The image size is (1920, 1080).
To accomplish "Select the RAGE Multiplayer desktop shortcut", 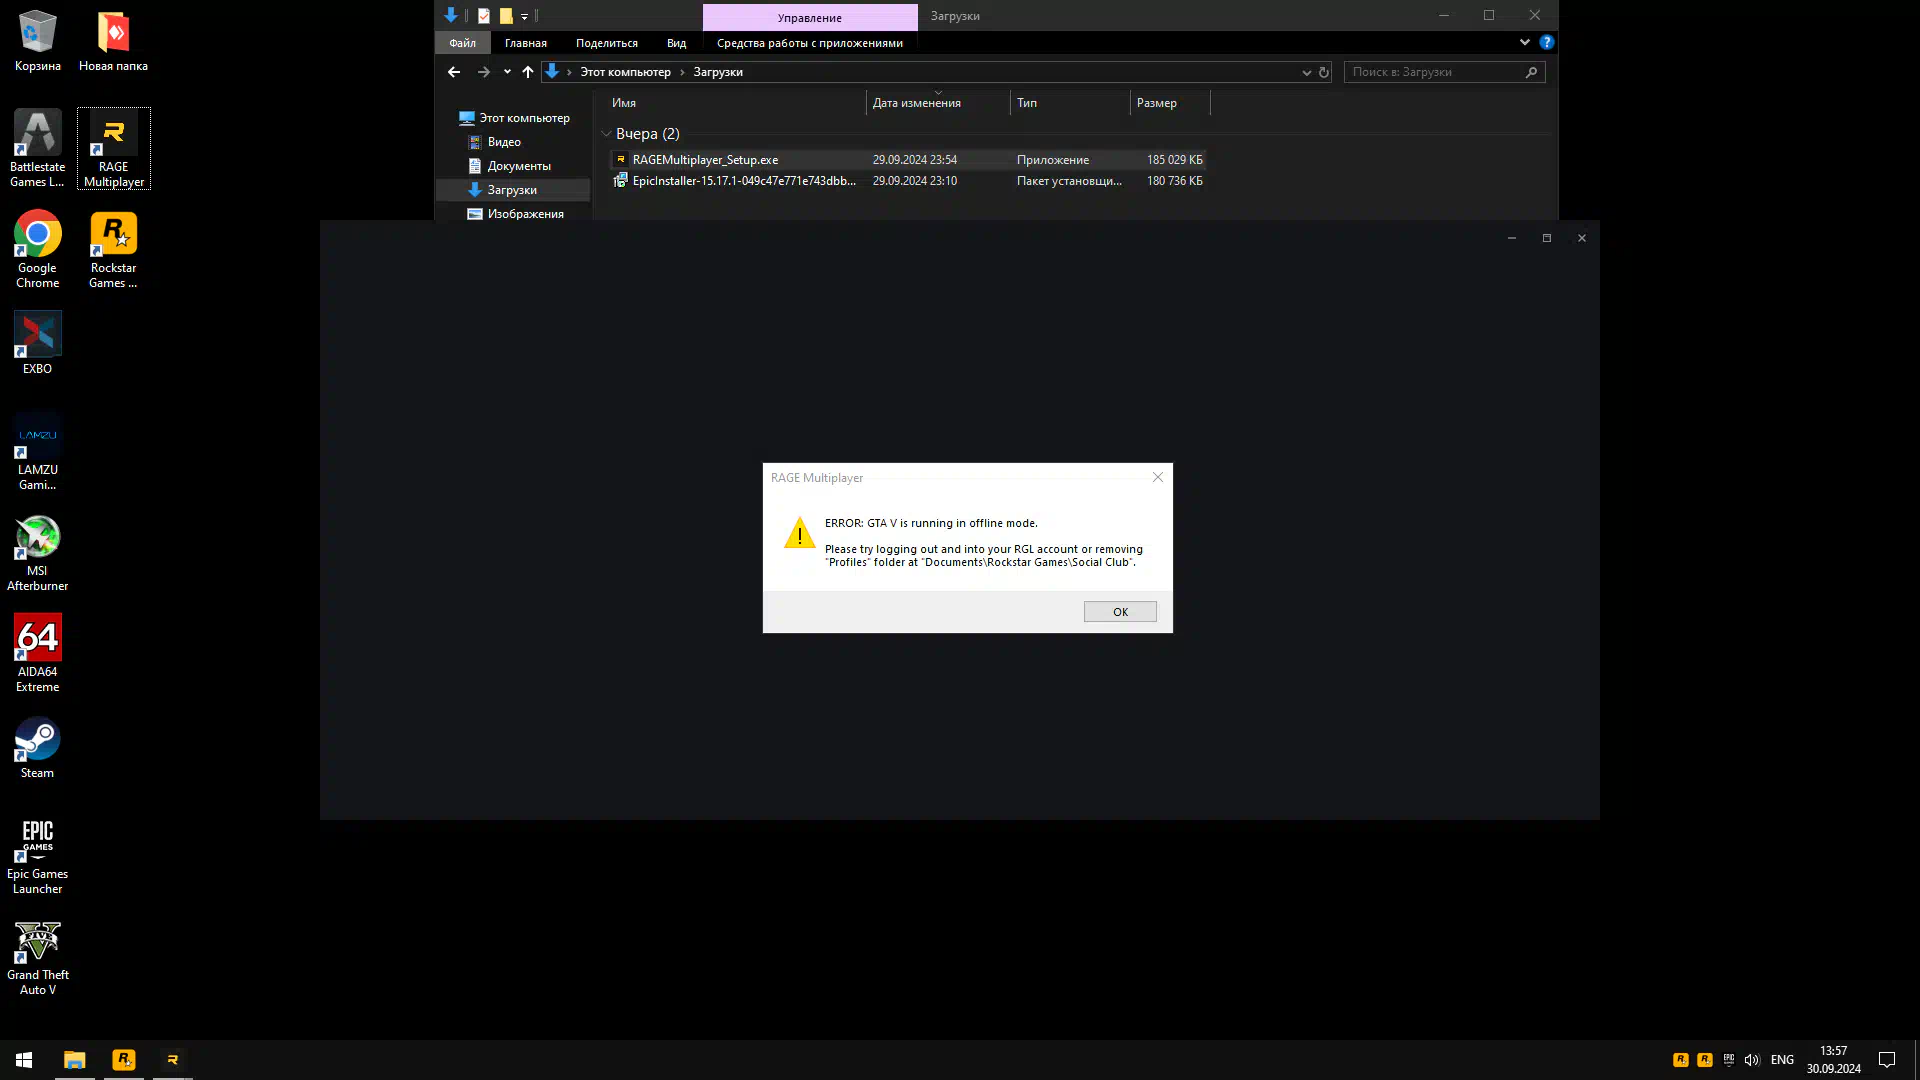I will click(113, 148).
